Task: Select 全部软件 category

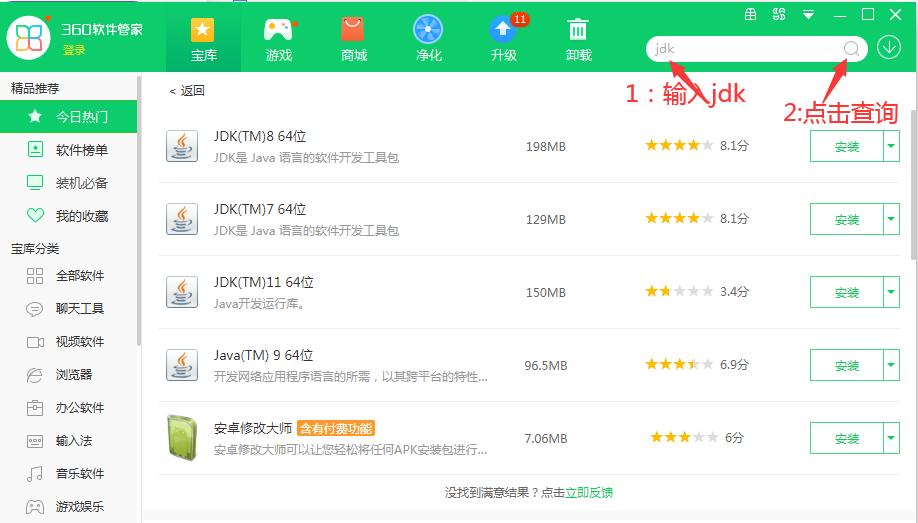Action: 68,275
